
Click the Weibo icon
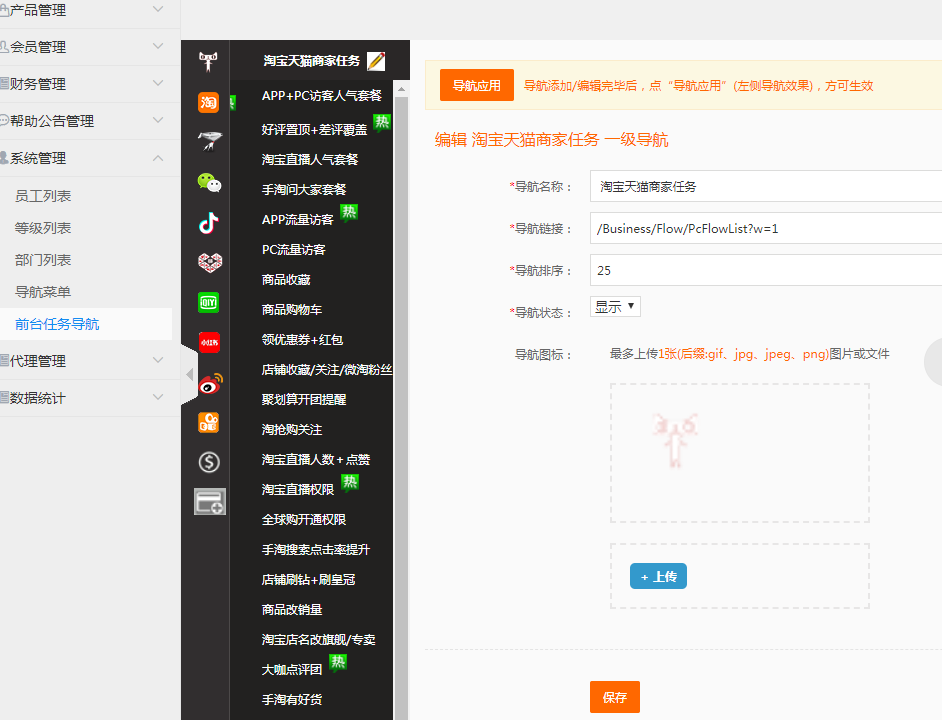pyautogui.click(x=208, y=382)
